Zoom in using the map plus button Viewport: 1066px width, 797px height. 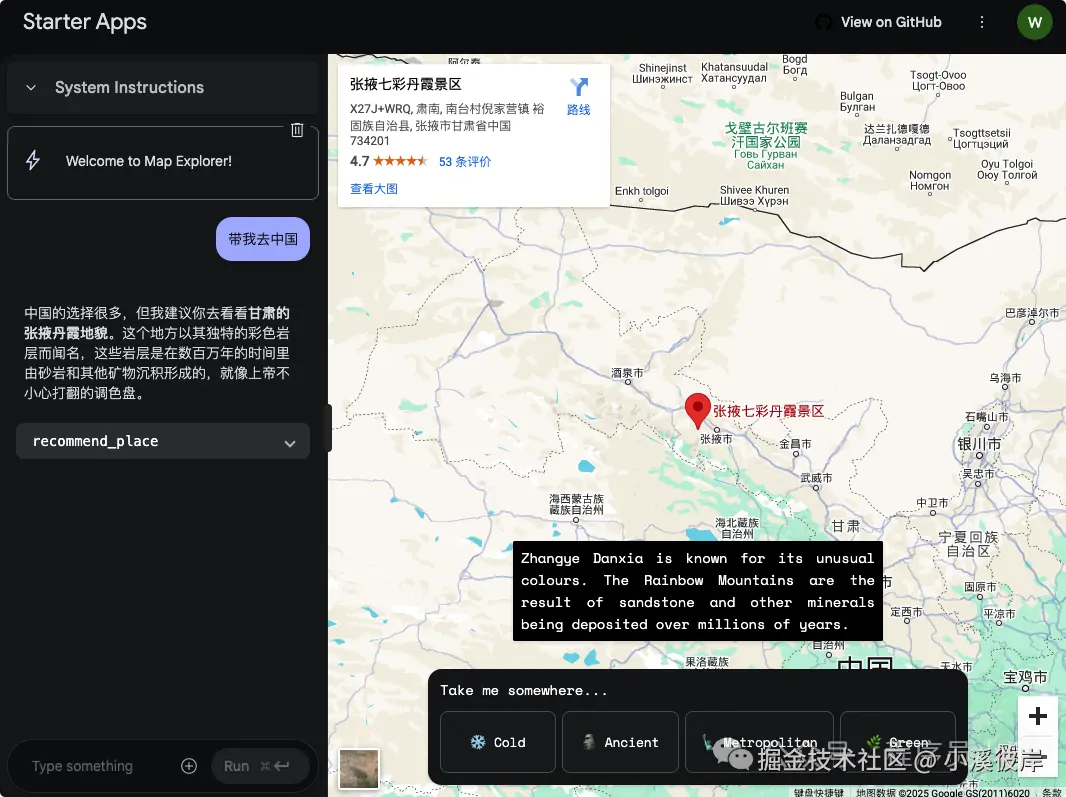1038,716
